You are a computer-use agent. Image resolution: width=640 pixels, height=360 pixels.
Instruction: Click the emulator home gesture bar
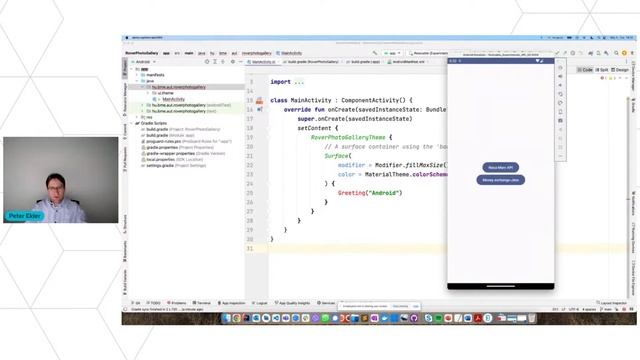(x=500, y=286)
